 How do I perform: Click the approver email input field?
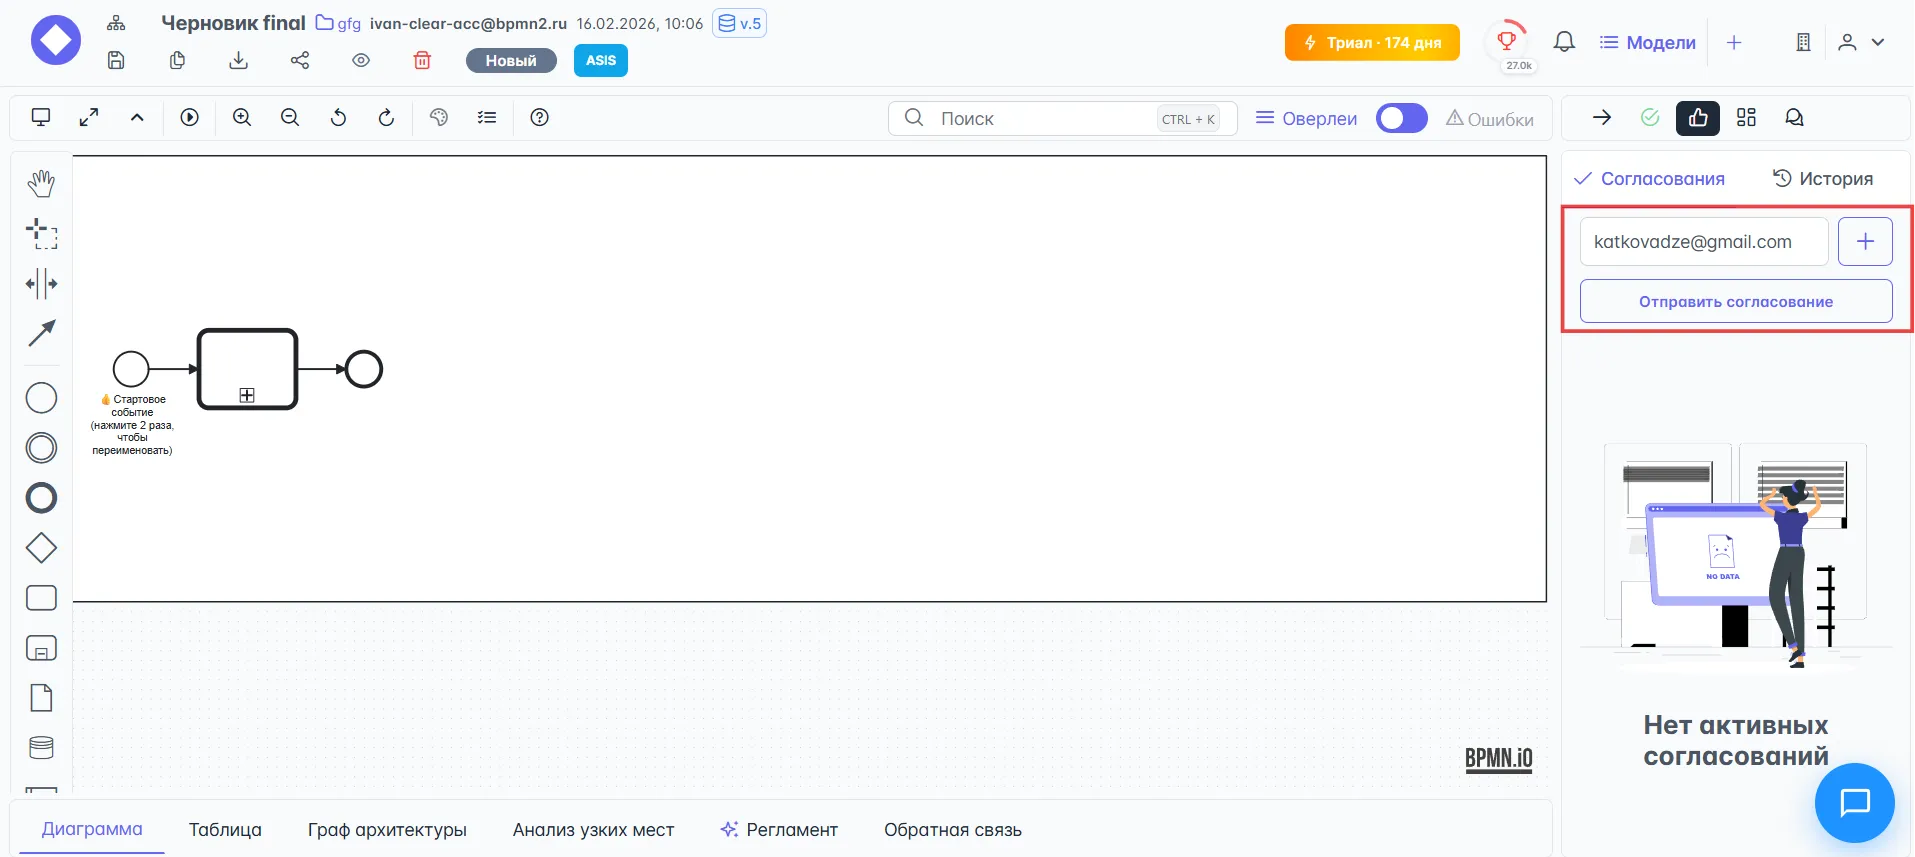(x=1703, y=242)
